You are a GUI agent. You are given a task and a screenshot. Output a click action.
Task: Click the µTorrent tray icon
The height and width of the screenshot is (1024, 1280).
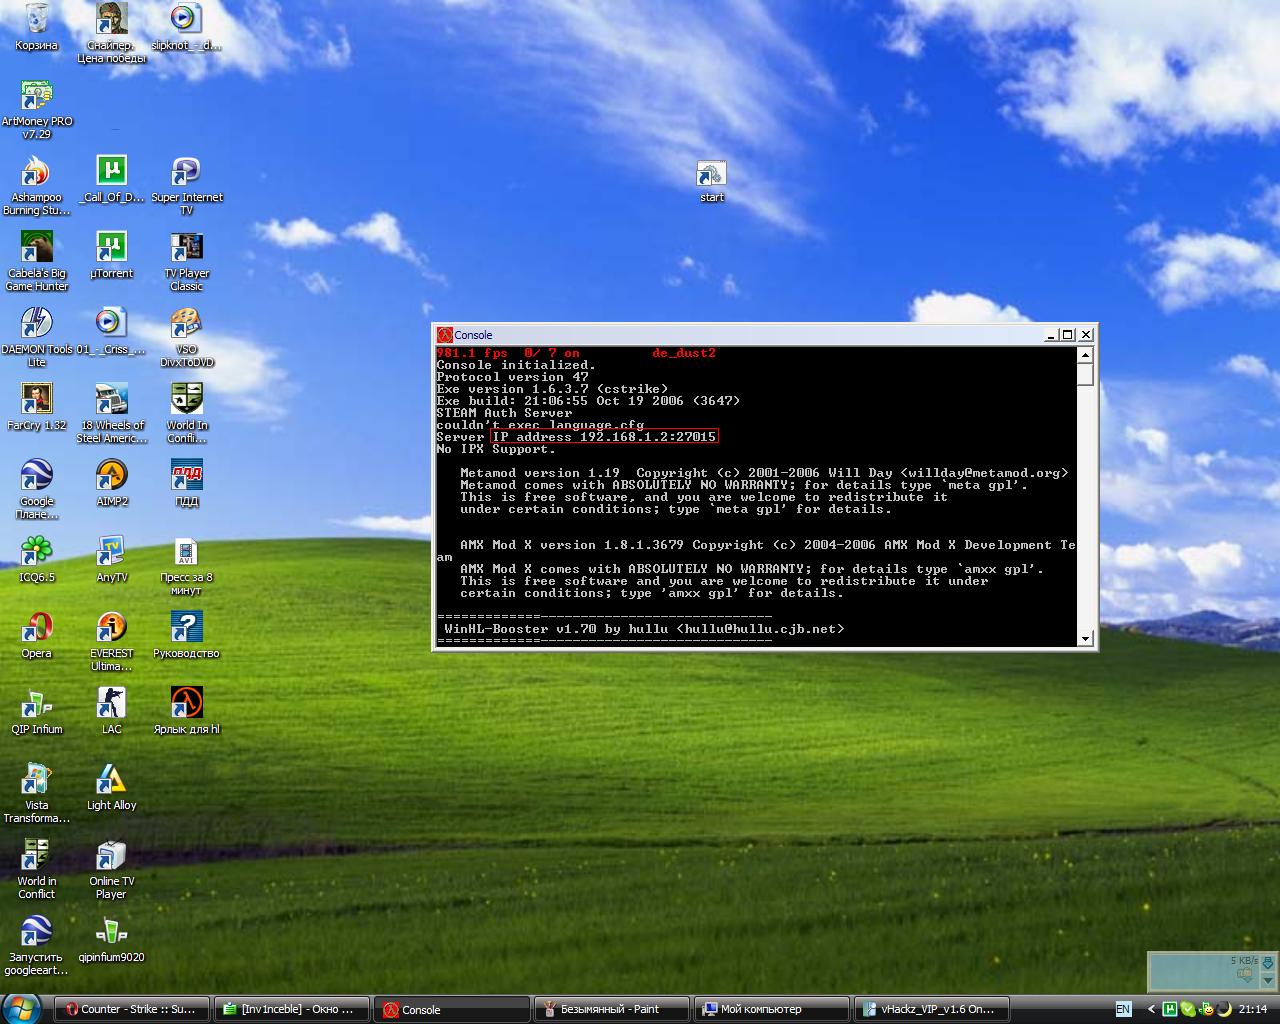(1168, 1009)
